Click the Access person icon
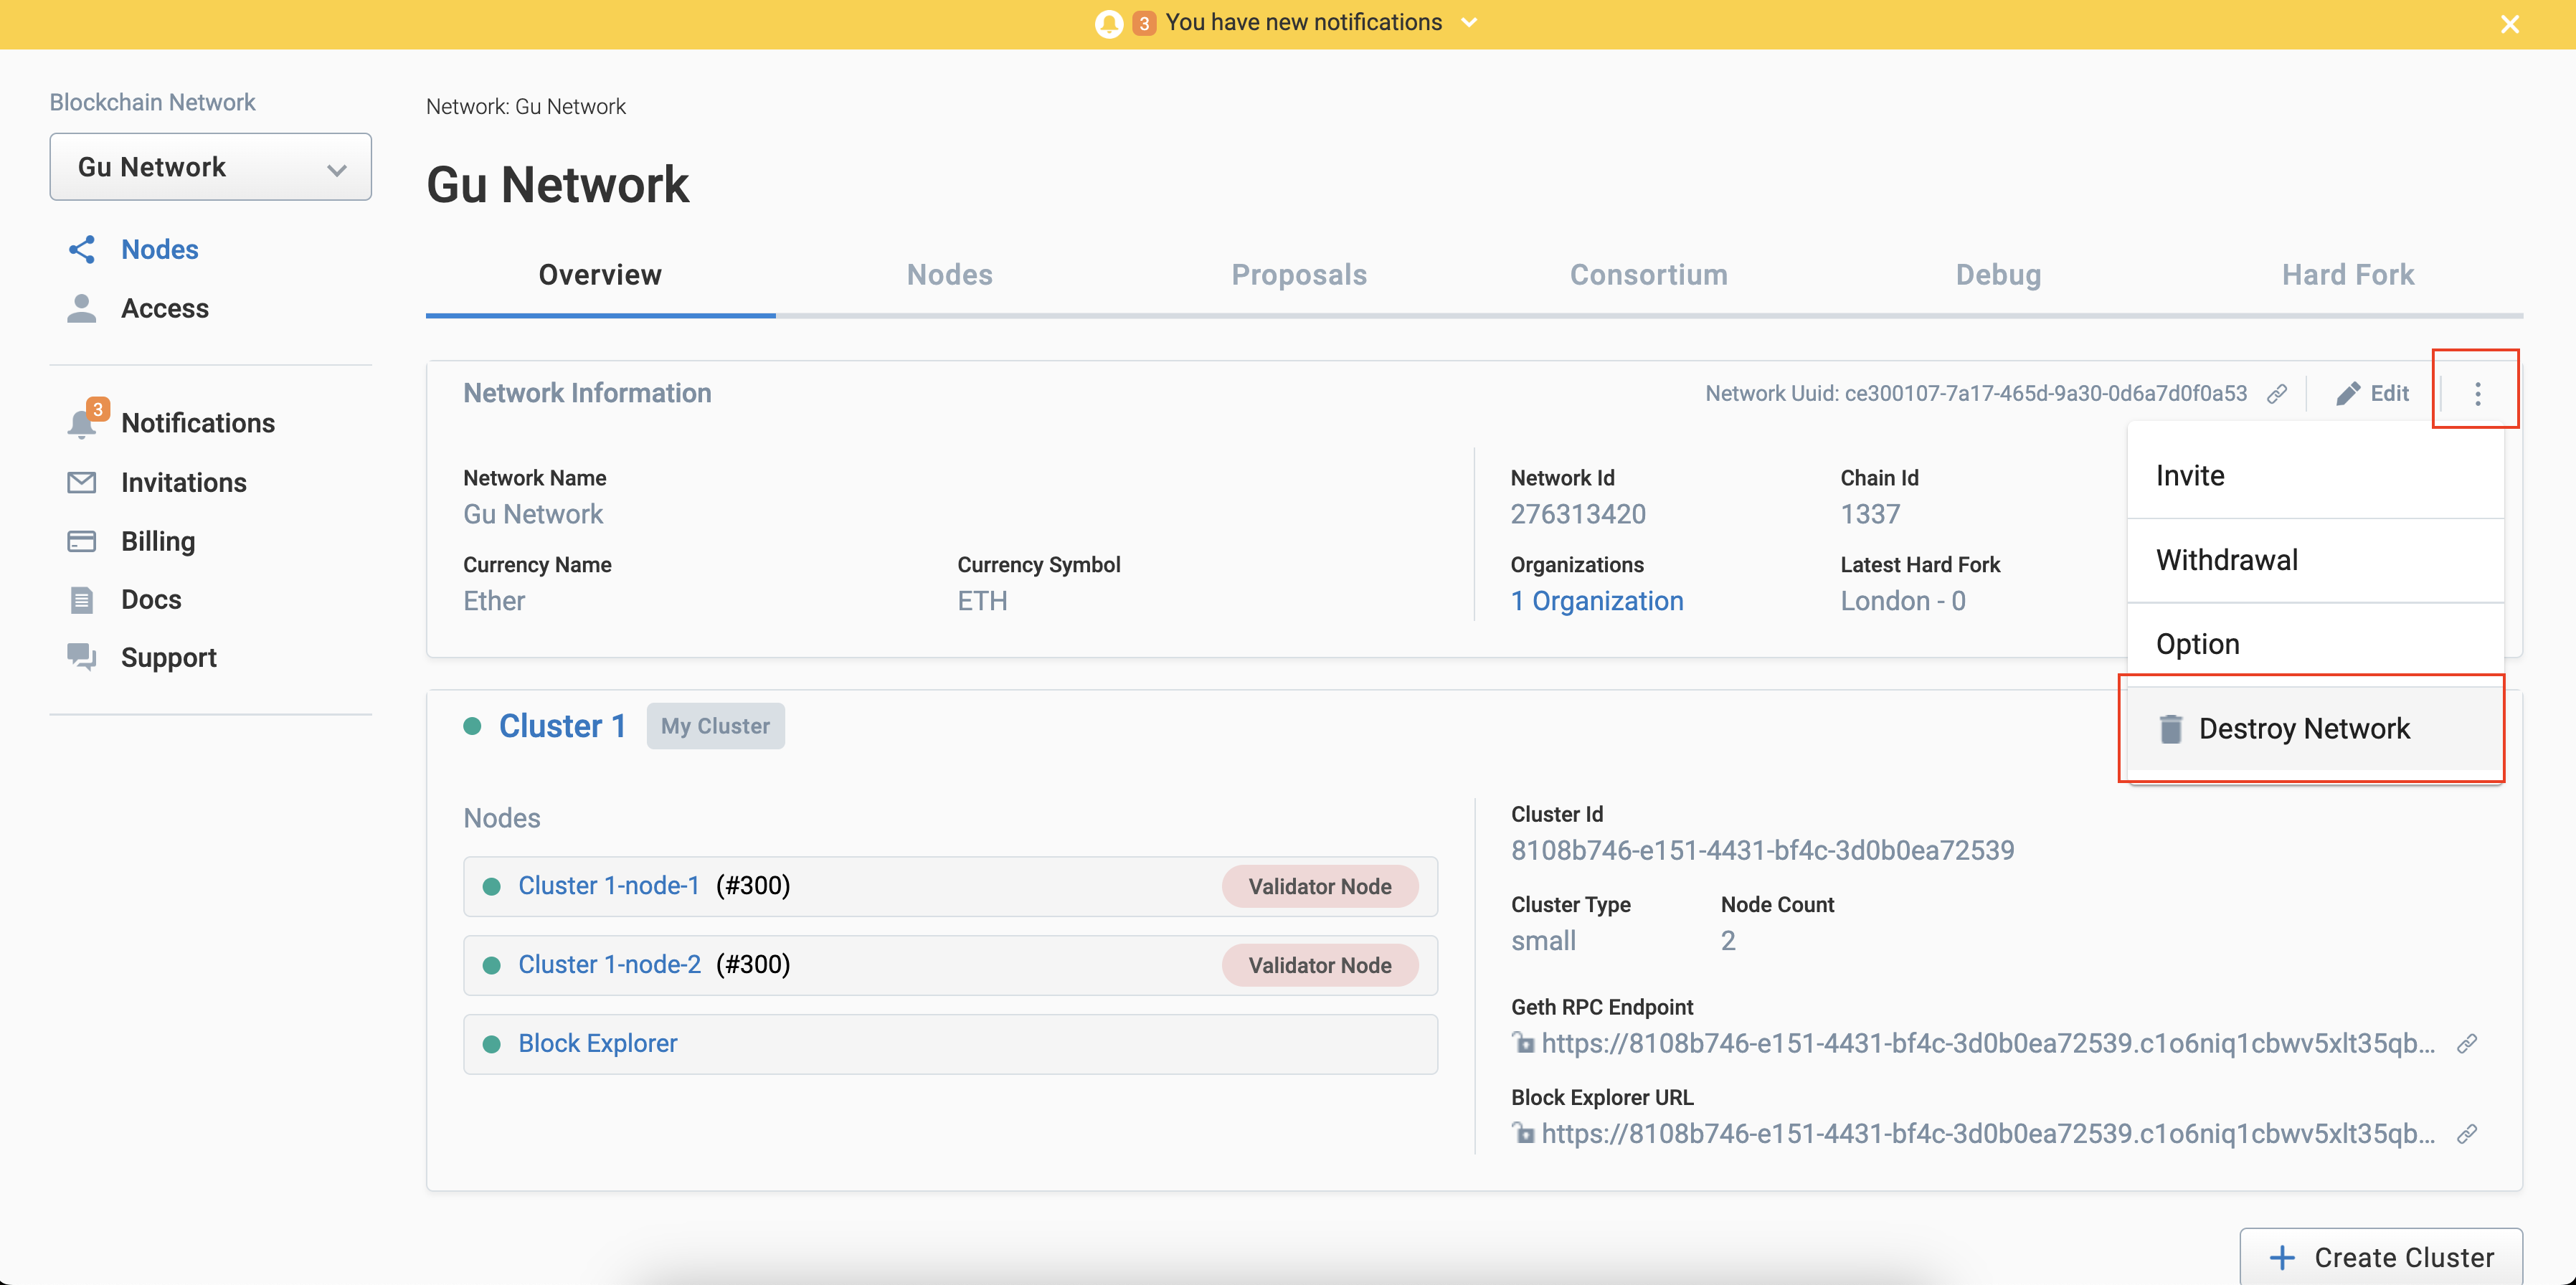The width and height of the screenshot is (2576, 1285). pyautogui.click(x=82, y=308)
